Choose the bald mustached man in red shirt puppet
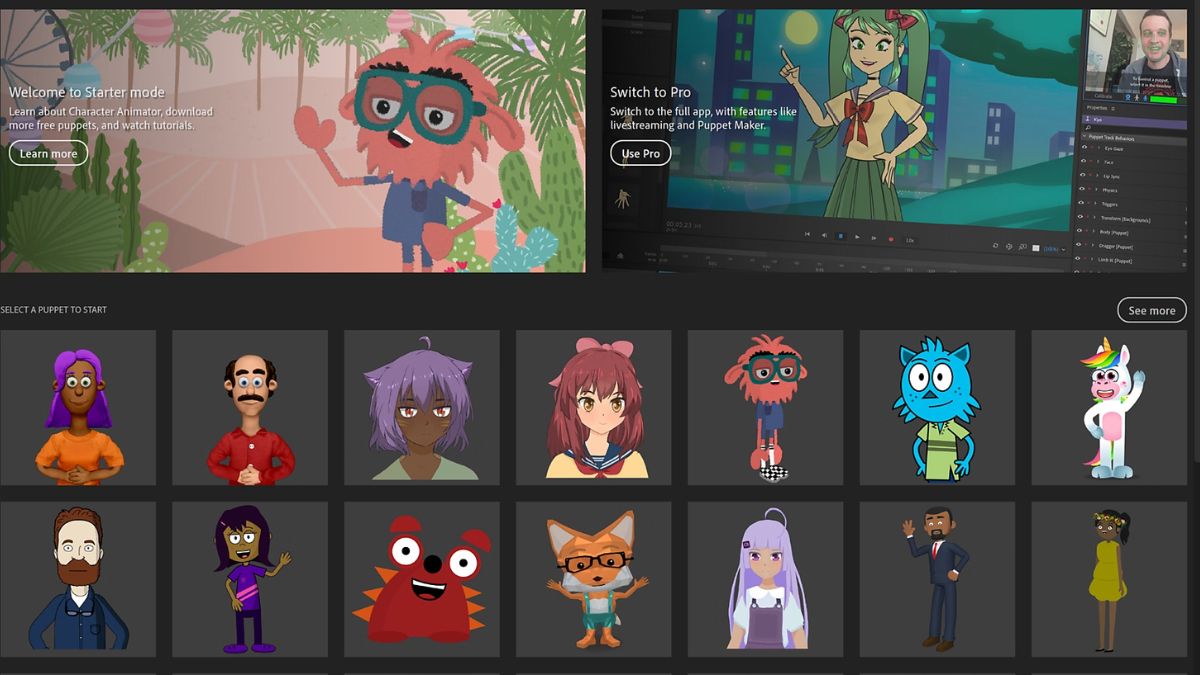 click(250, 408)
